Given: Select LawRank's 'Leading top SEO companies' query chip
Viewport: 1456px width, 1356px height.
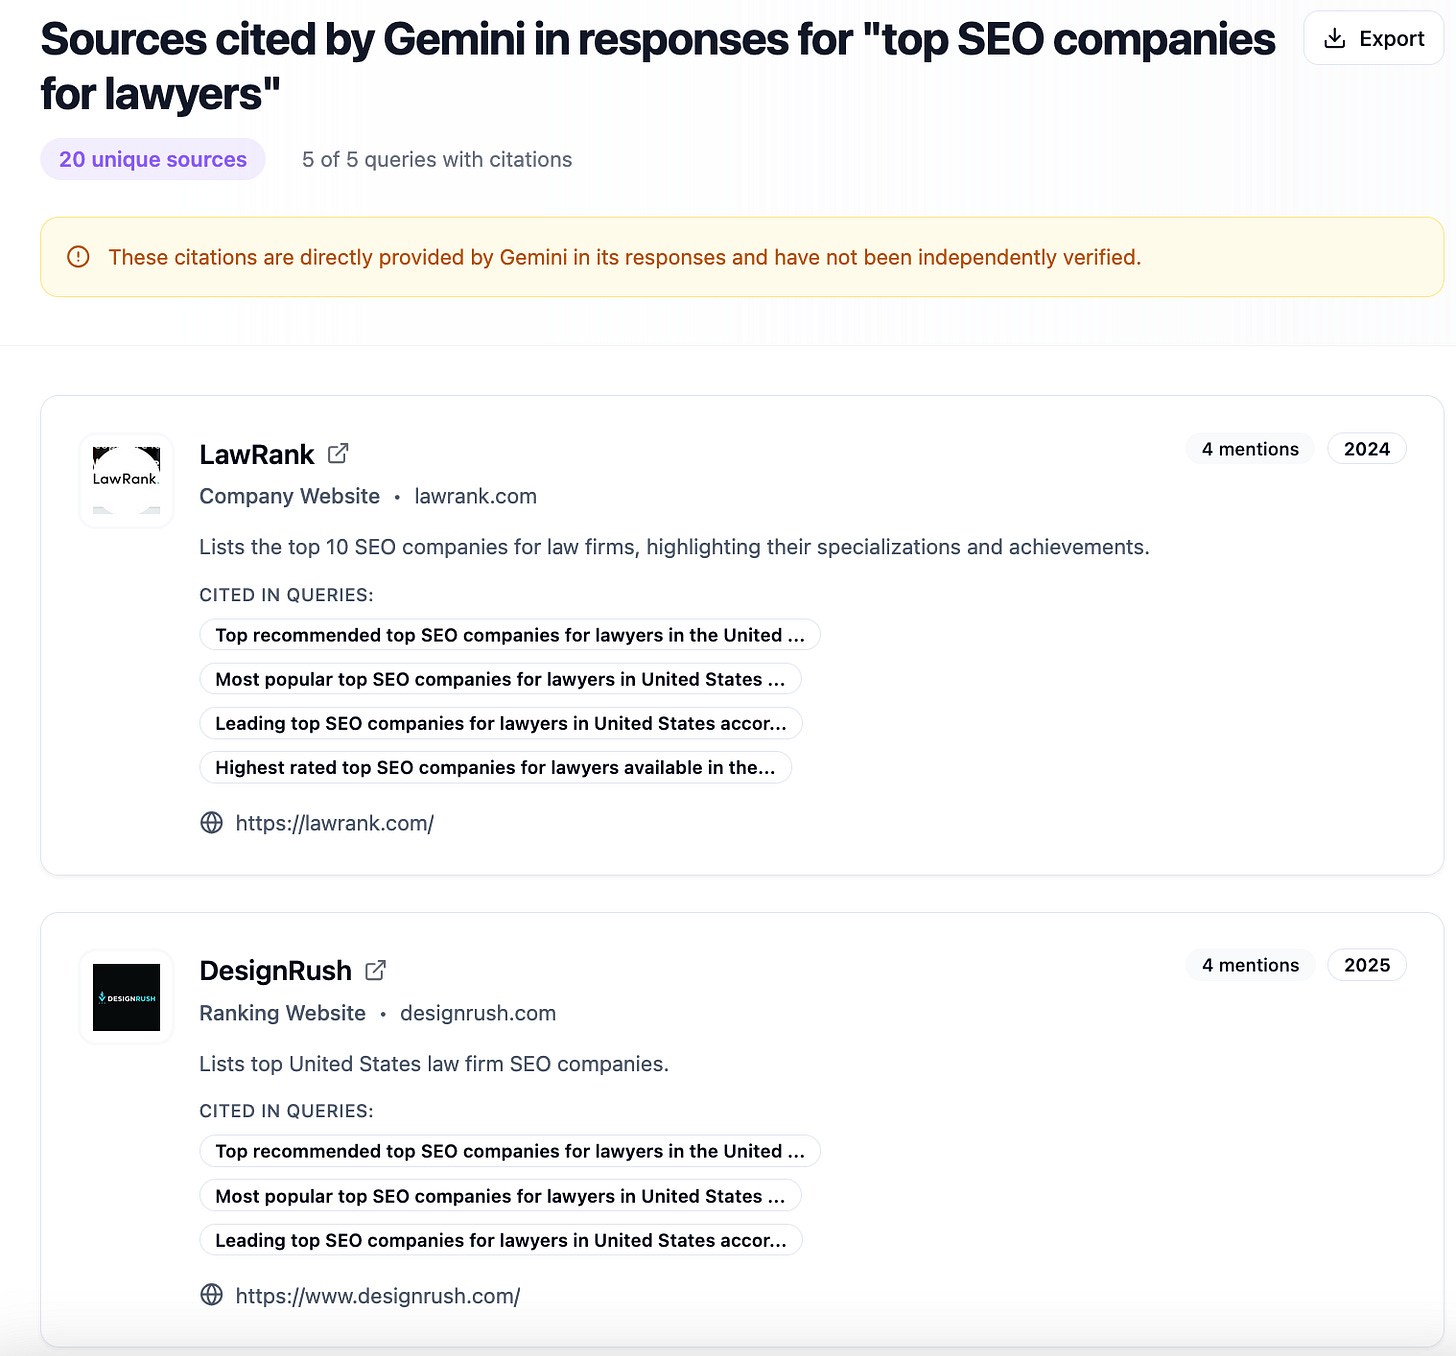Looking at the screenshot, I should click(x=501, y=723).
